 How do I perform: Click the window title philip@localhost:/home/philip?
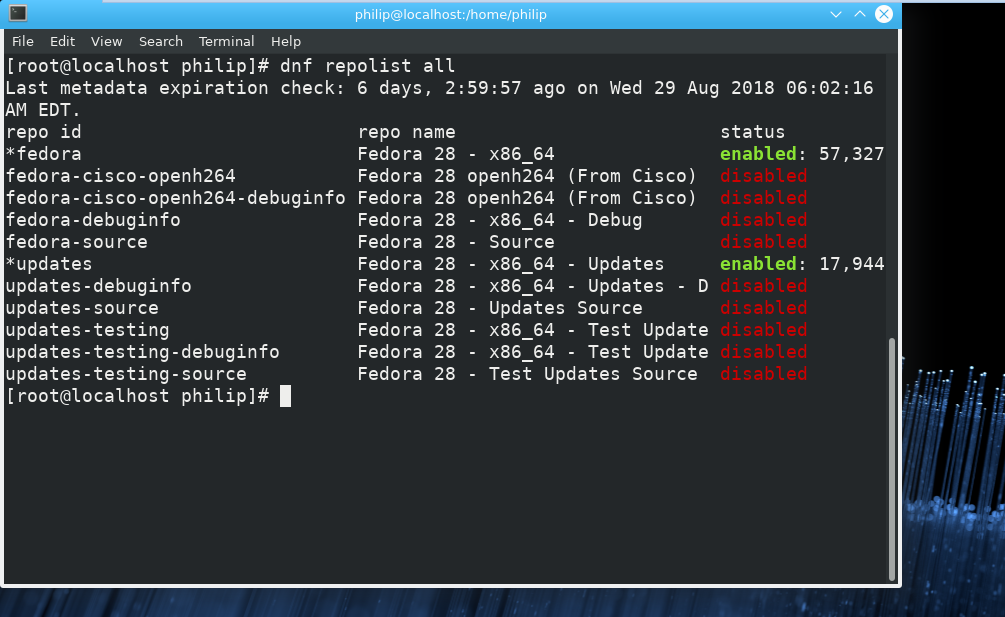(451, 14)
